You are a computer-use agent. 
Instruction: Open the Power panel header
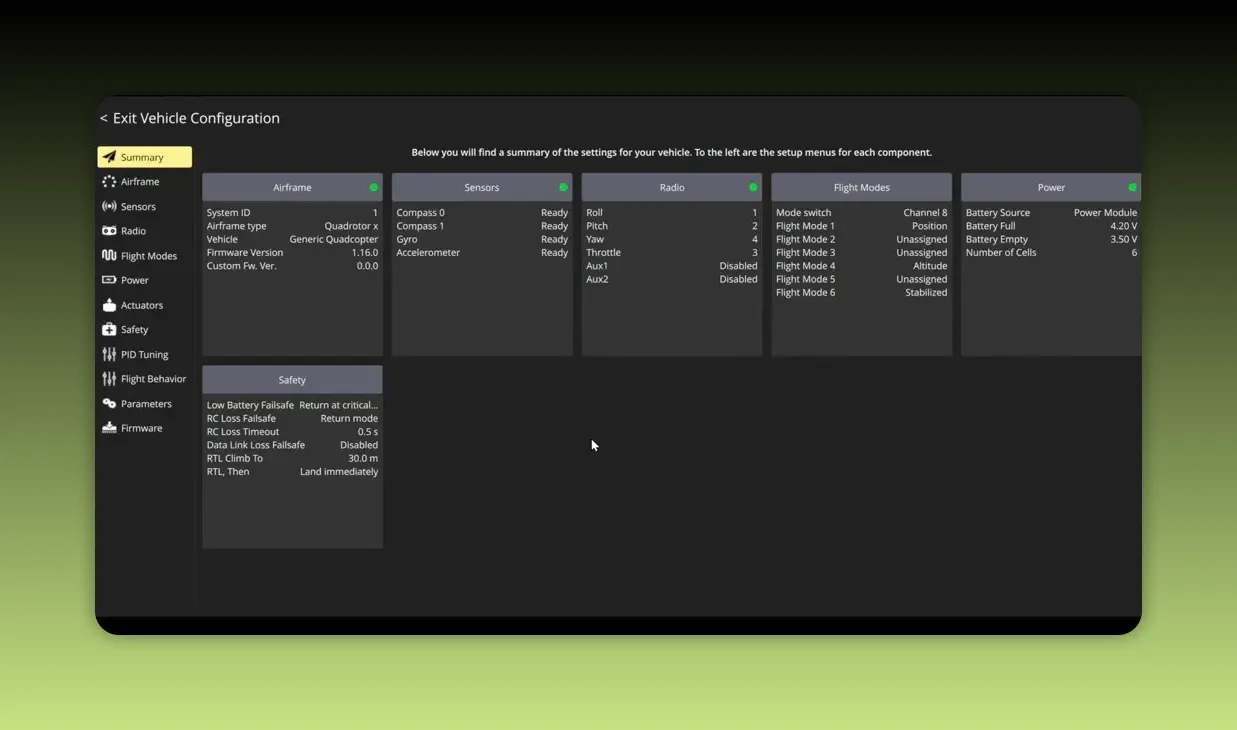(x=1051, y=187)
